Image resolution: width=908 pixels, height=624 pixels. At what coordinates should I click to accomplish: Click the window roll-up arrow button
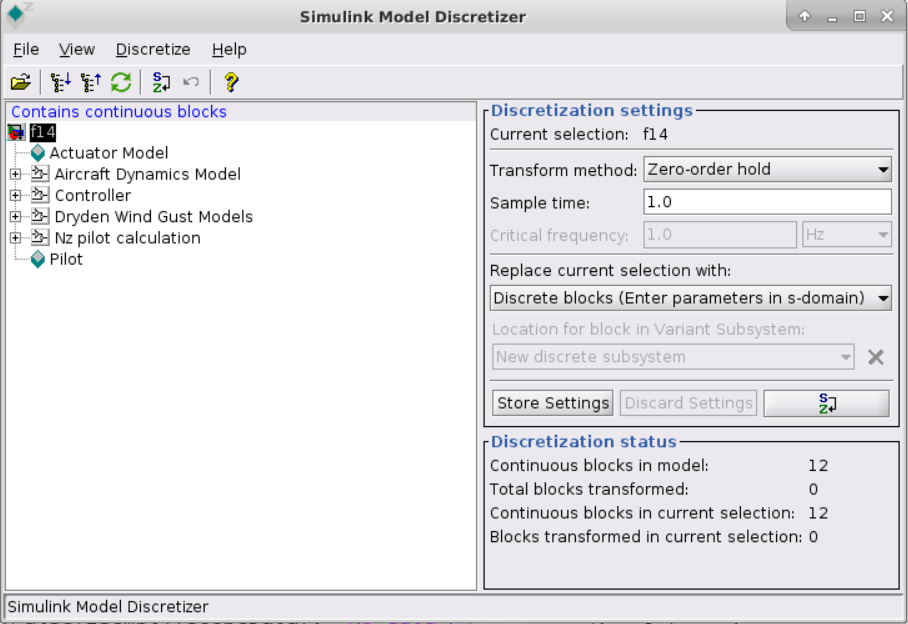805,16
